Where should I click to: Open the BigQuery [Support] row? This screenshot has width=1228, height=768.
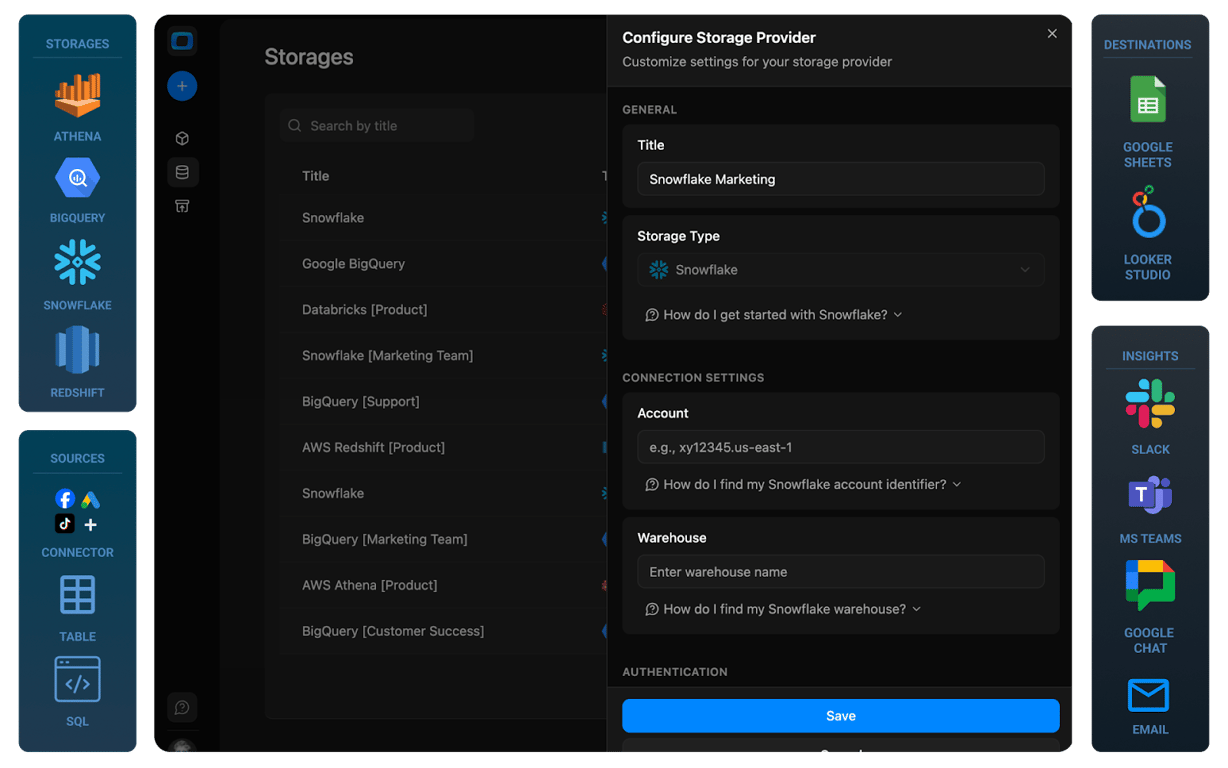click(x=443, y=402)
